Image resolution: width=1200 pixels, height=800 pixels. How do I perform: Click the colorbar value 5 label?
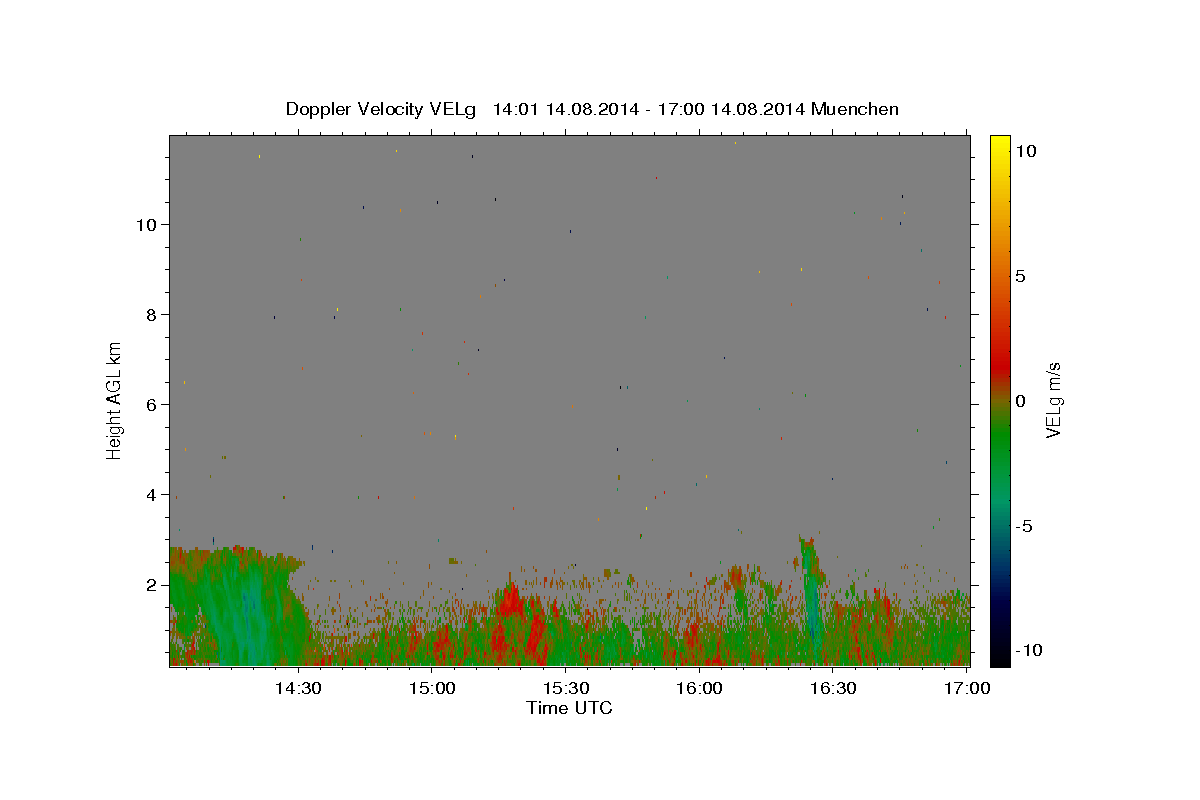click(1020, 276)
